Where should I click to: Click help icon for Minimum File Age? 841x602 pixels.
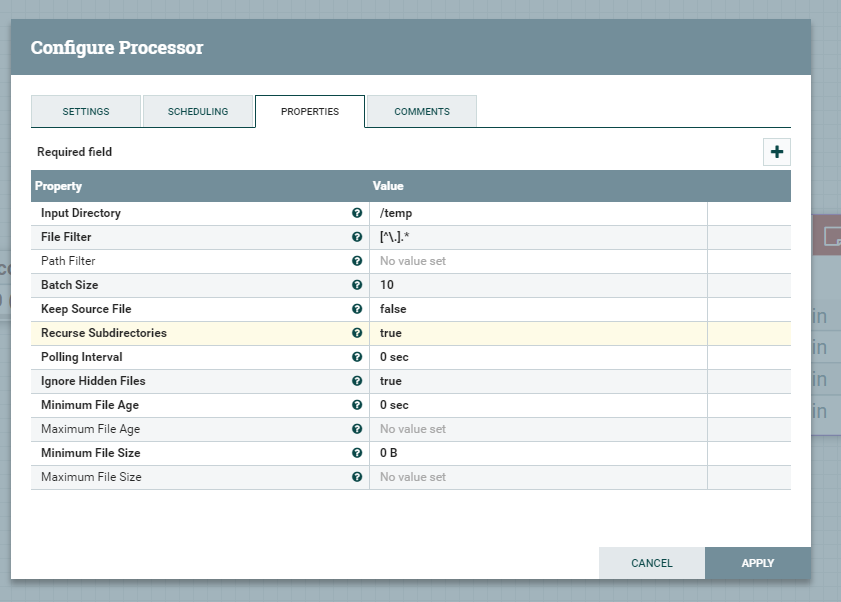click(x=357, y=405)
